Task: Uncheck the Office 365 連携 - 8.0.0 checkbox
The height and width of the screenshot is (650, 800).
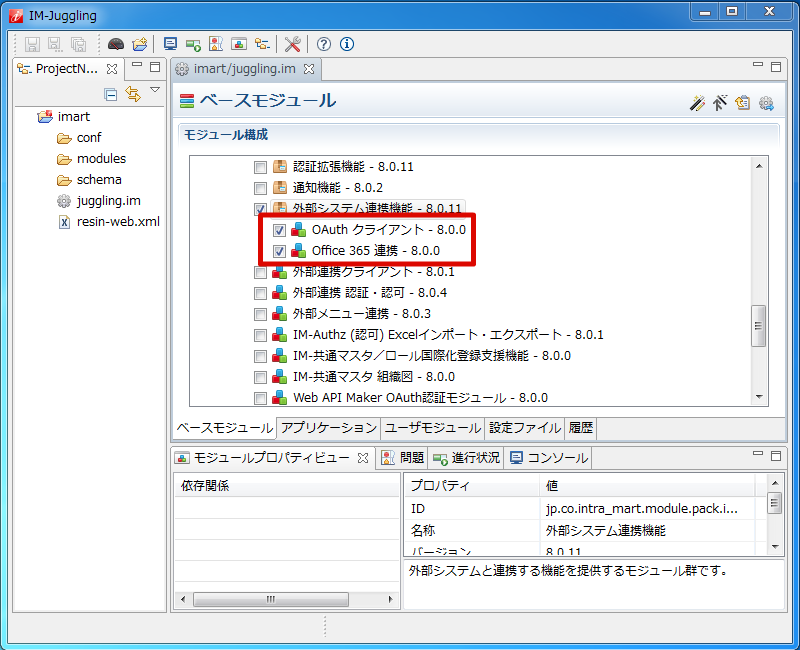Action: (279, 252)
